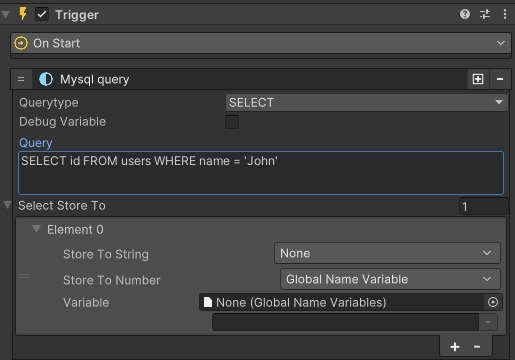Click the Mysql query half-circle icon

pos(46,79)
